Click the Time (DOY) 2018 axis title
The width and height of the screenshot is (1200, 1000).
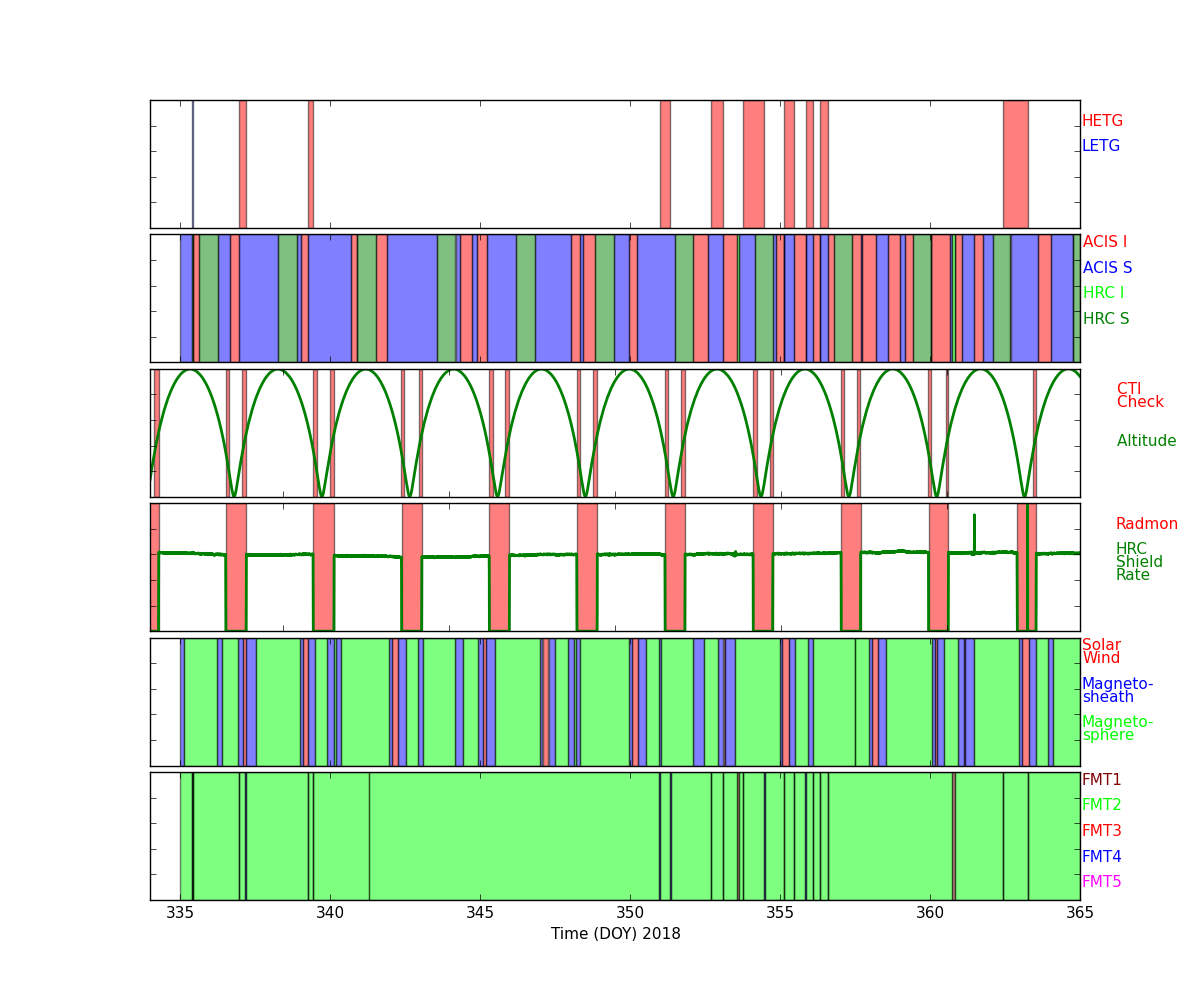tap(615, 934)
